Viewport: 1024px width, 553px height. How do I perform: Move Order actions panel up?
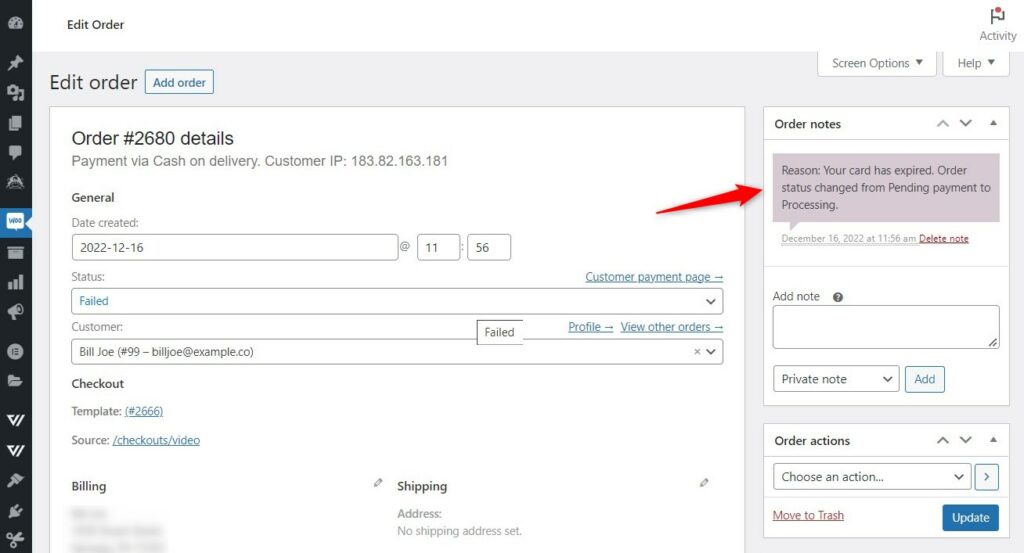pyautogui.click(x=942, y=440)
